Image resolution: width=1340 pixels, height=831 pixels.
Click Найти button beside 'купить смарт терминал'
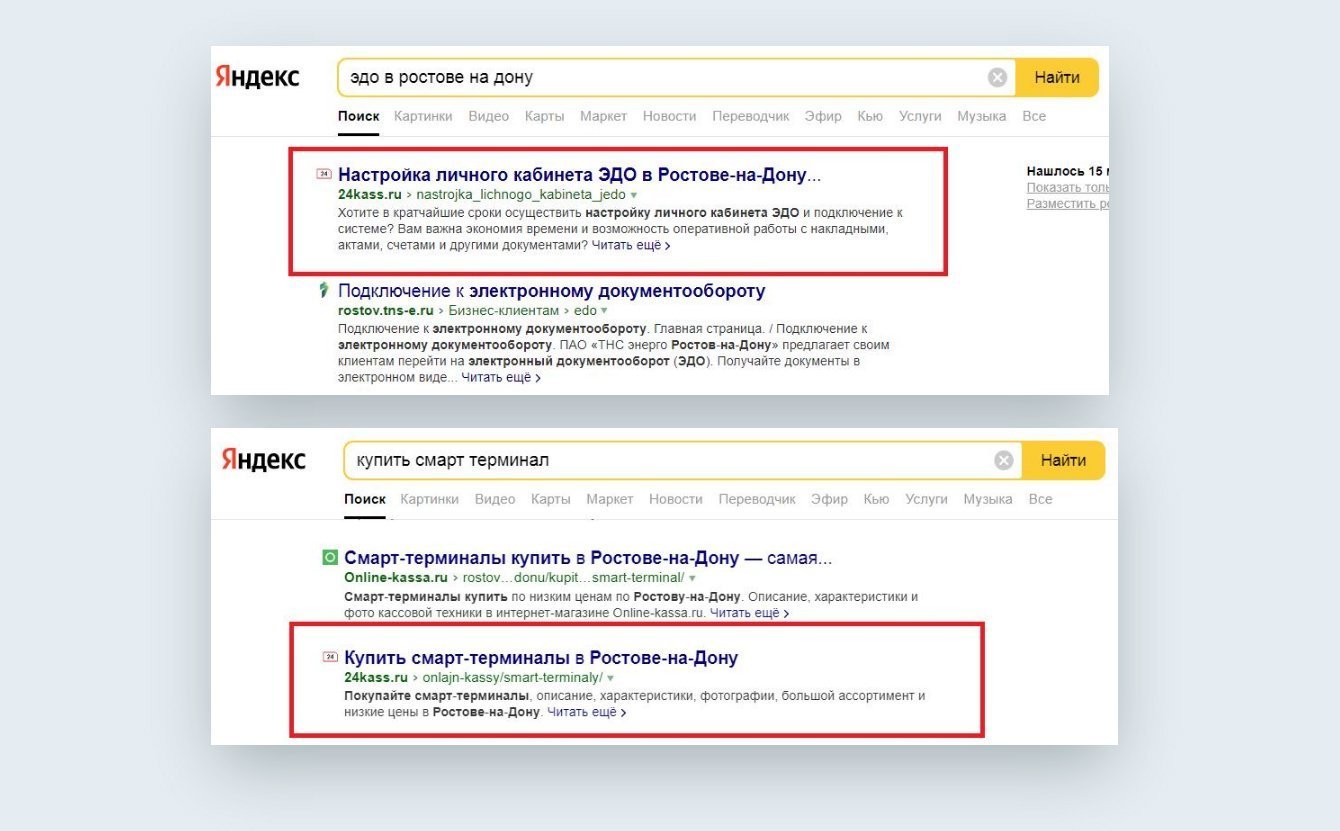[1063, 460]
